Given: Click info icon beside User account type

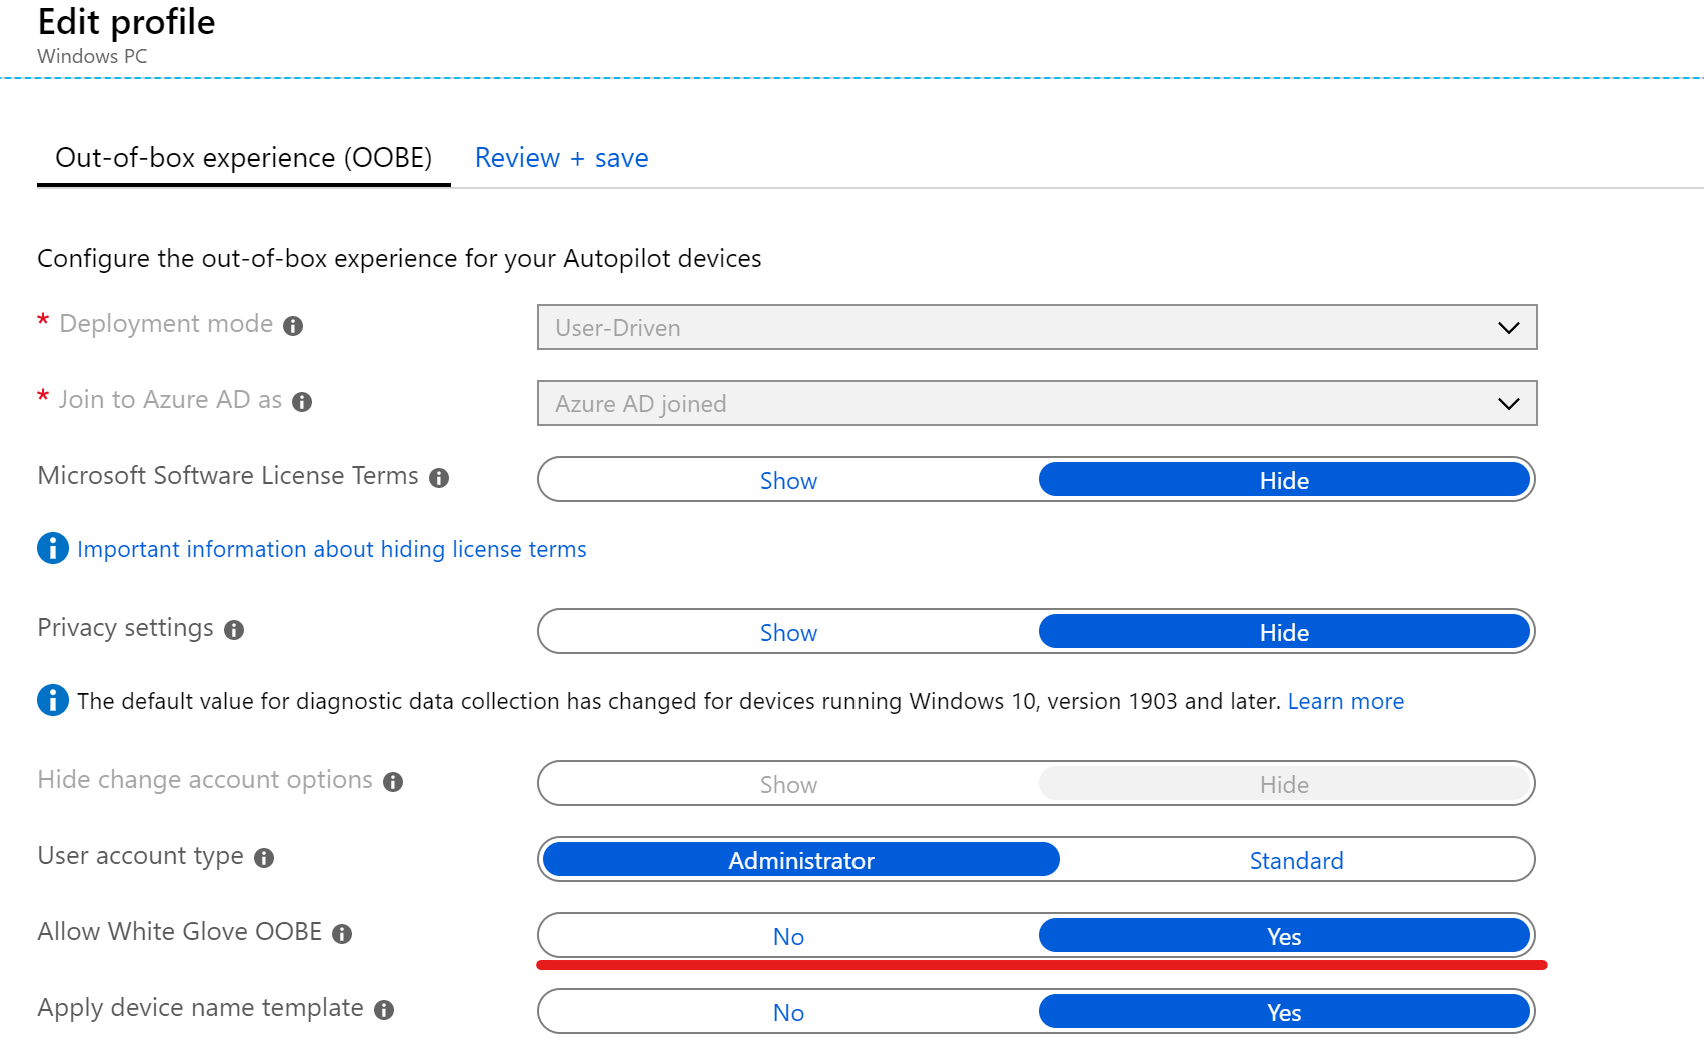Looking at the screenshot, I should click(x=264, y=858).
